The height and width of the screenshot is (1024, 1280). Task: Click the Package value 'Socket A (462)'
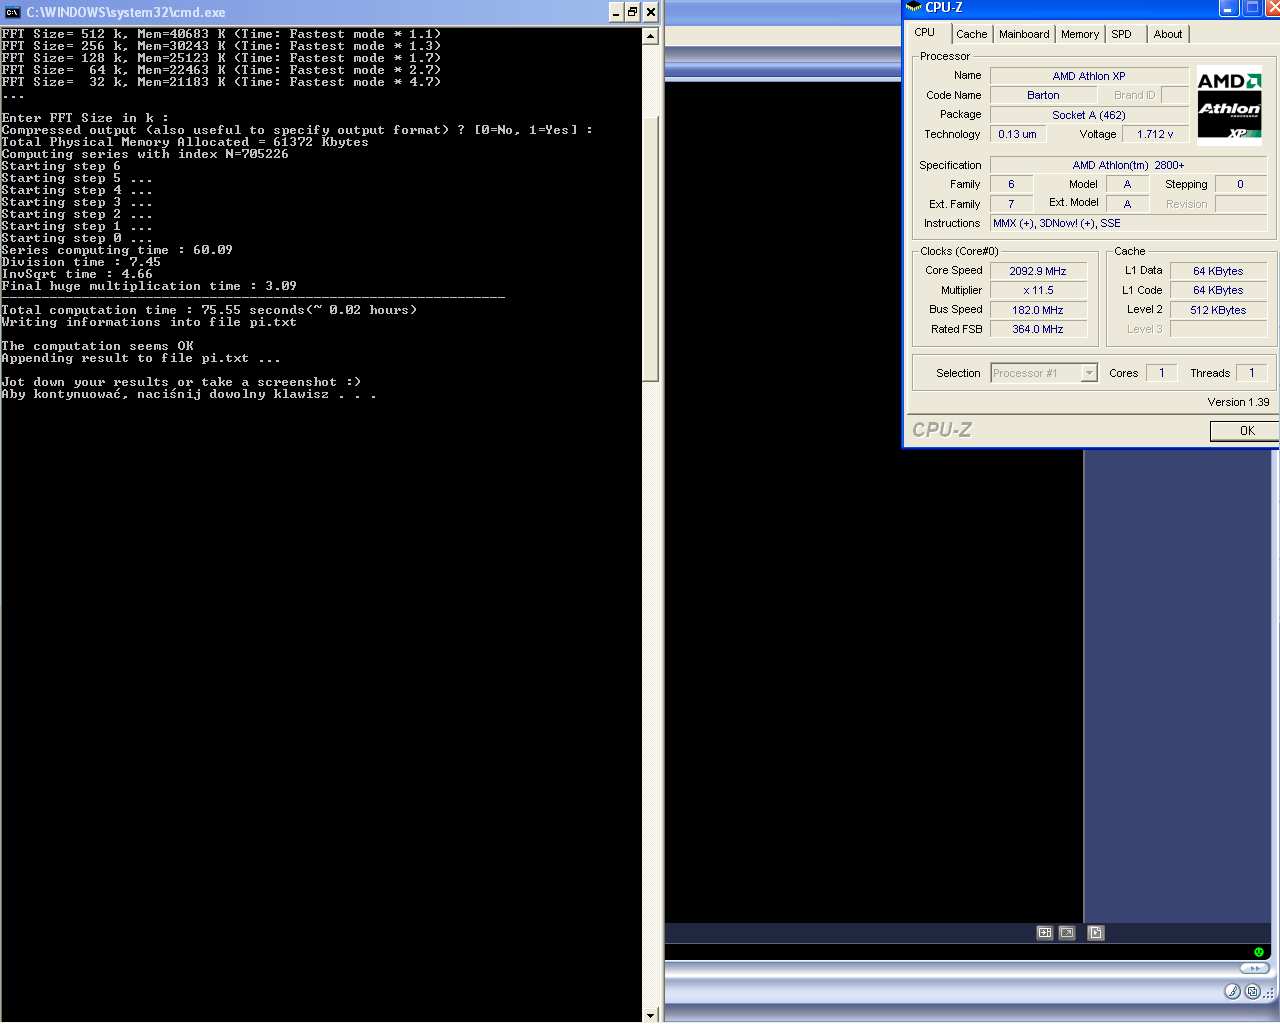[1089, 115]
